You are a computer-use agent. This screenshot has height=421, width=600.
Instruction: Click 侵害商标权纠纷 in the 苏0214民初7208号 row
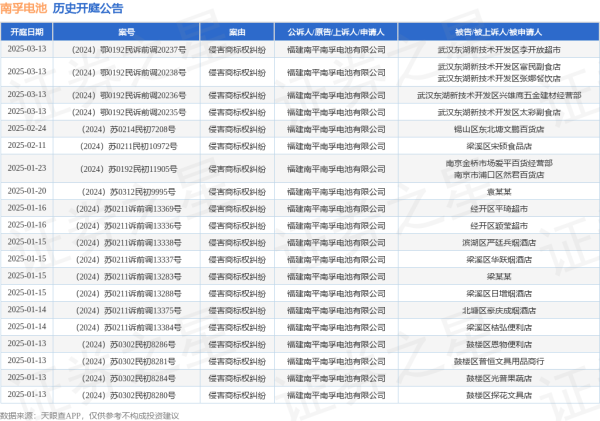[x=237, y=129]
